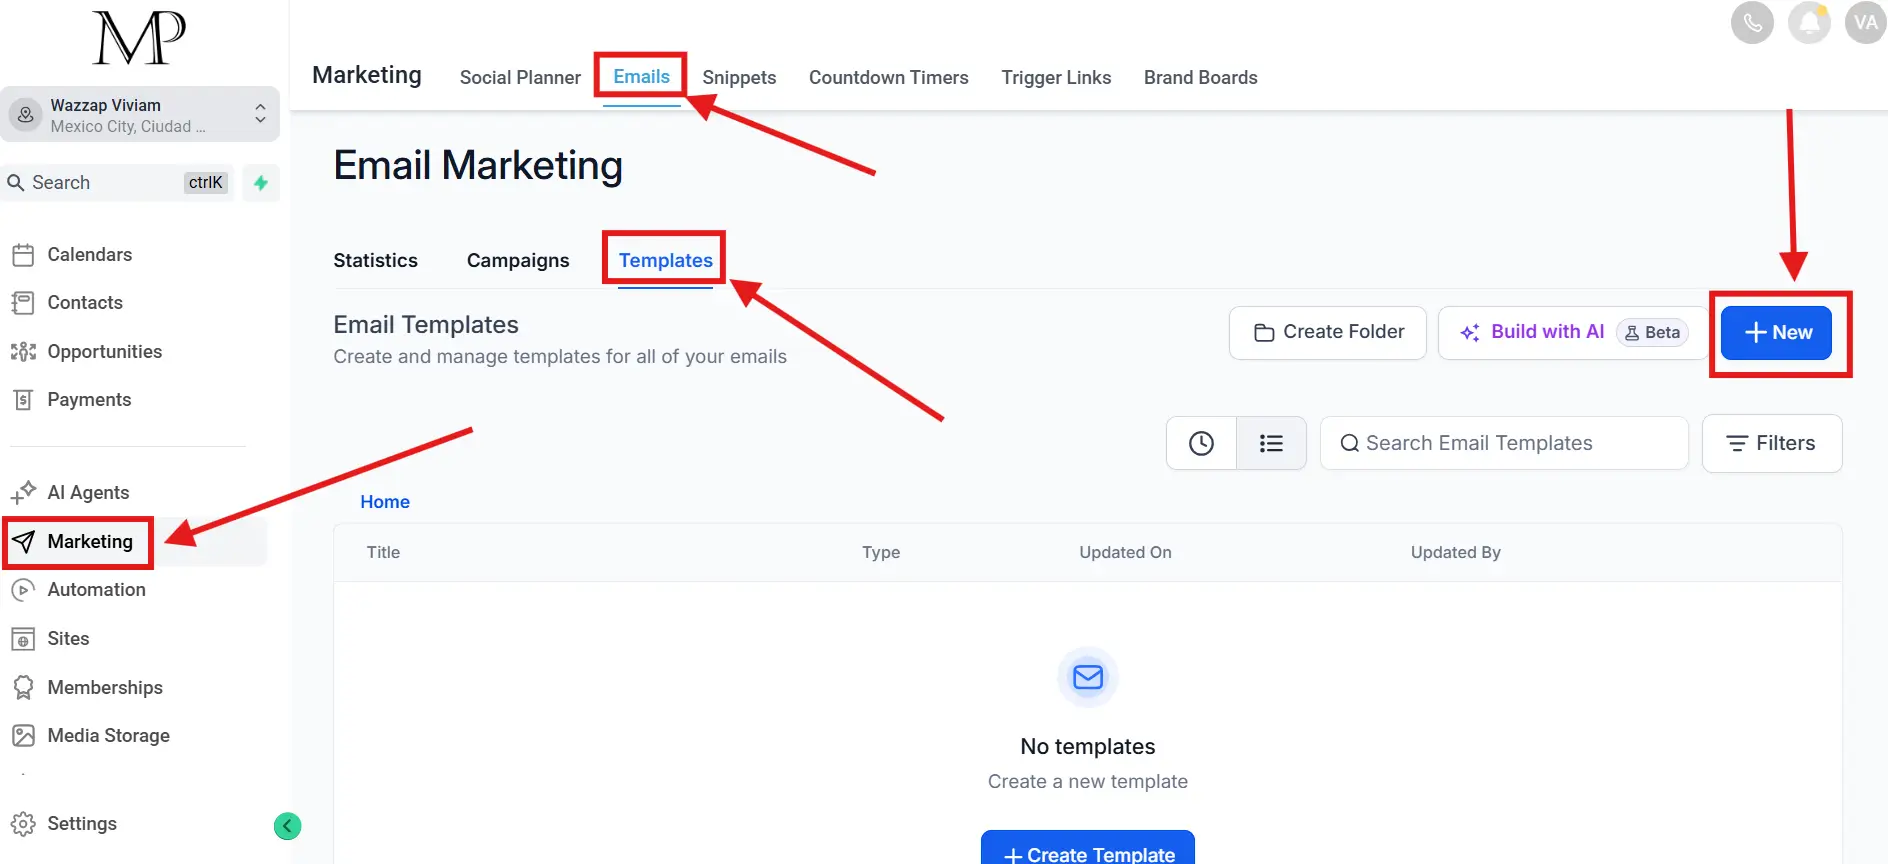Open Settings in the sidebar
This screenshot has height=864, width=1888.
click(82, 824)
